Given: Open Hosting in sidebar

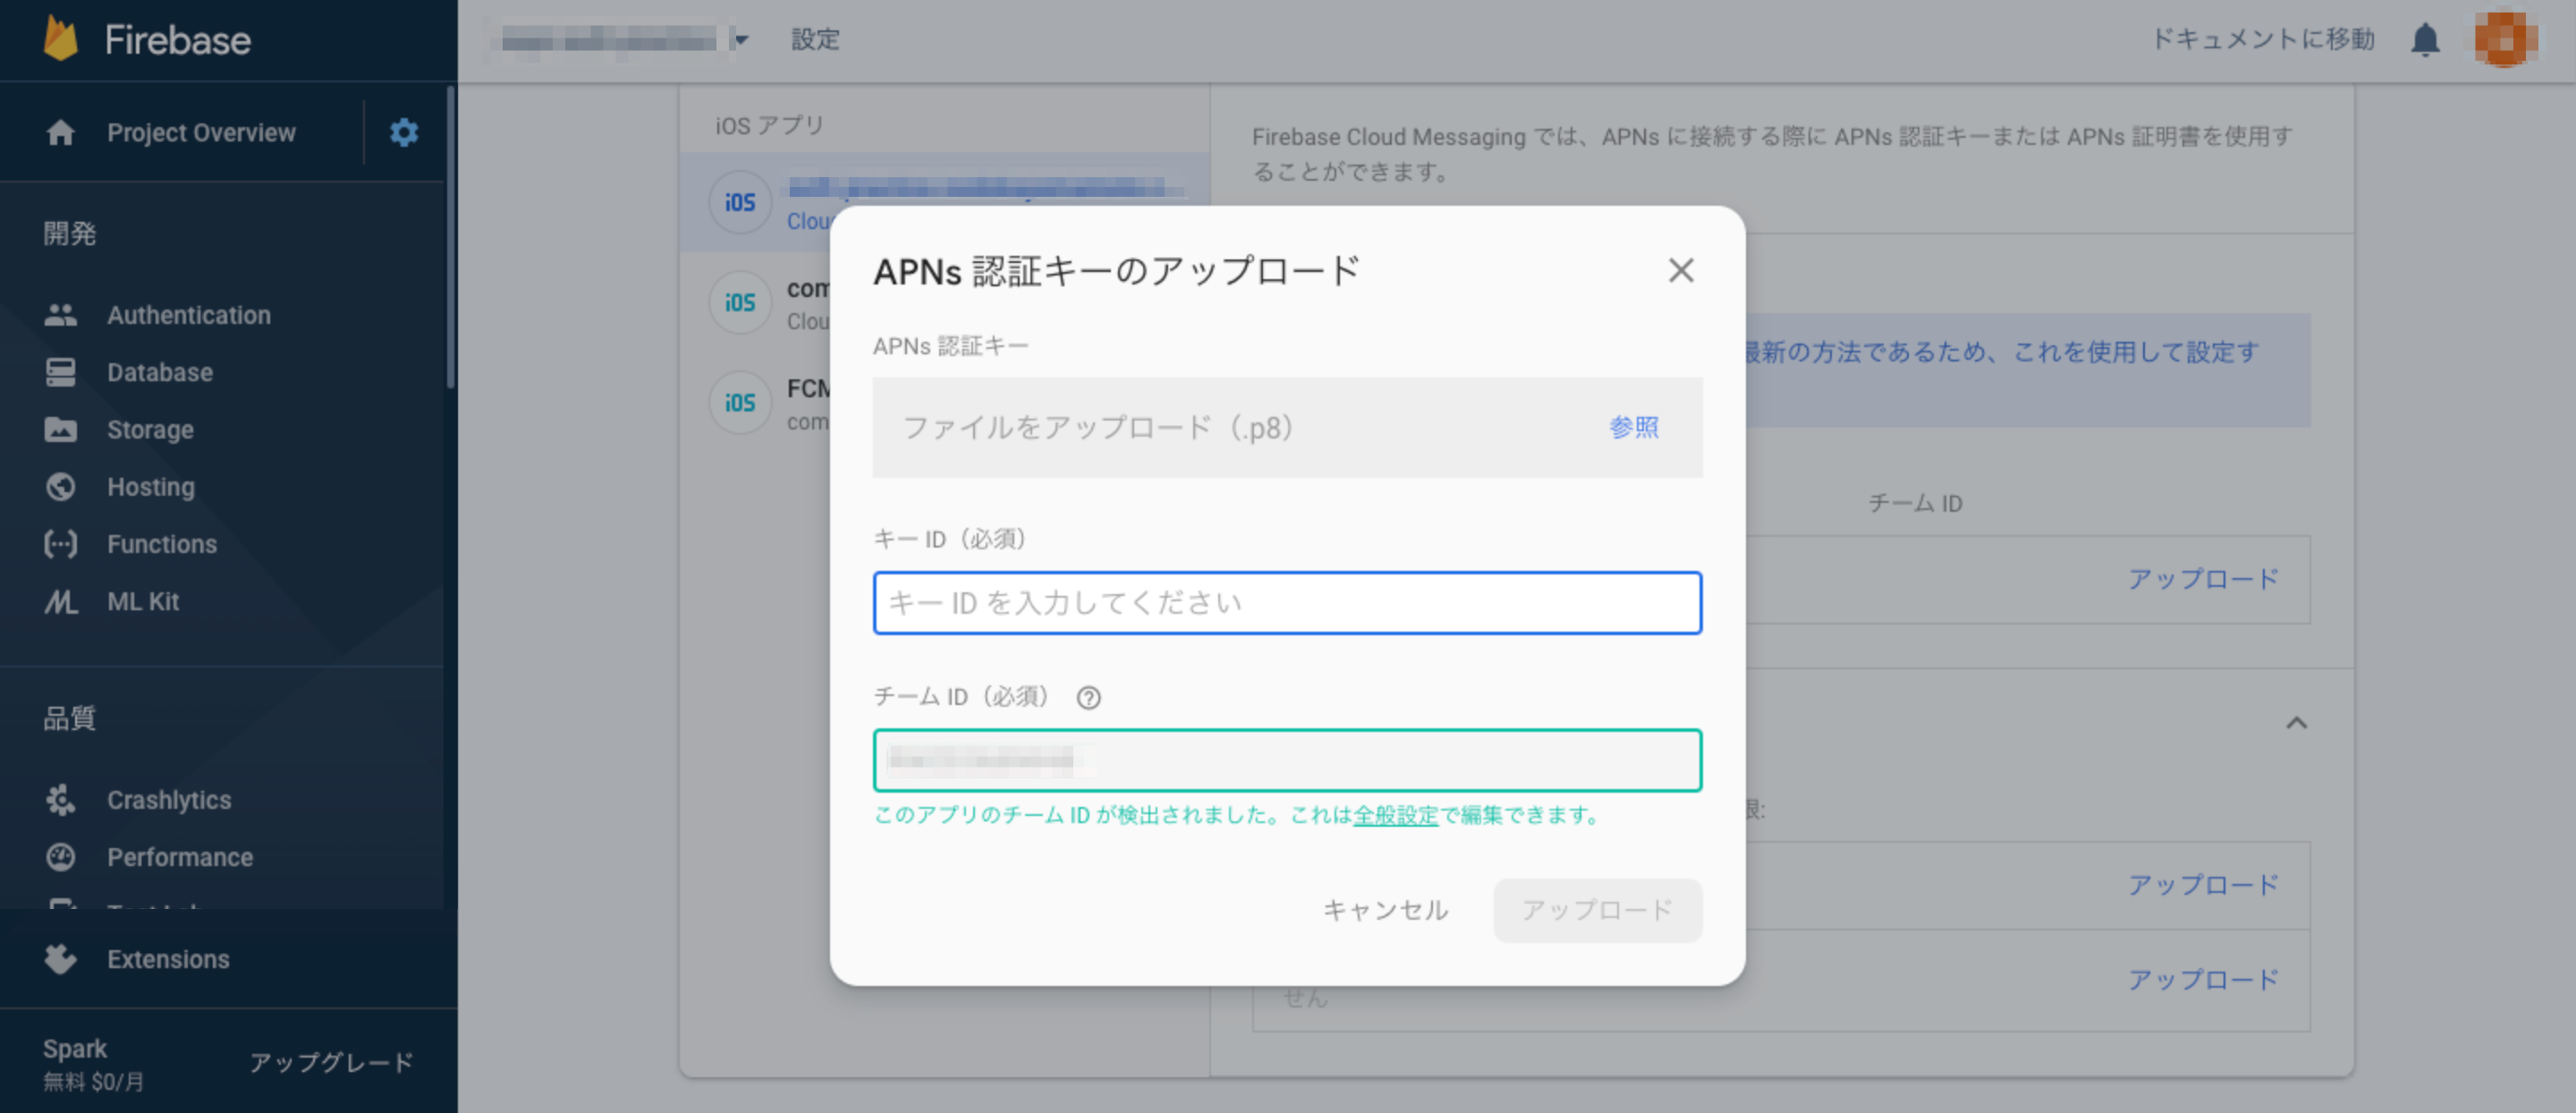Looking at the screenshot, I should coord(151,486).
